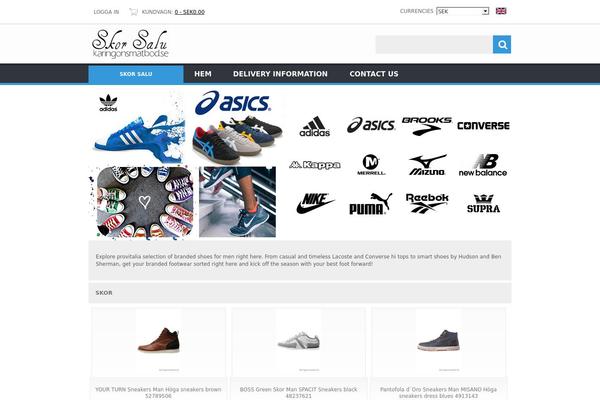Select the Nike brand logo
Viewport: 600px width, 400px height.
coord(315,203)
